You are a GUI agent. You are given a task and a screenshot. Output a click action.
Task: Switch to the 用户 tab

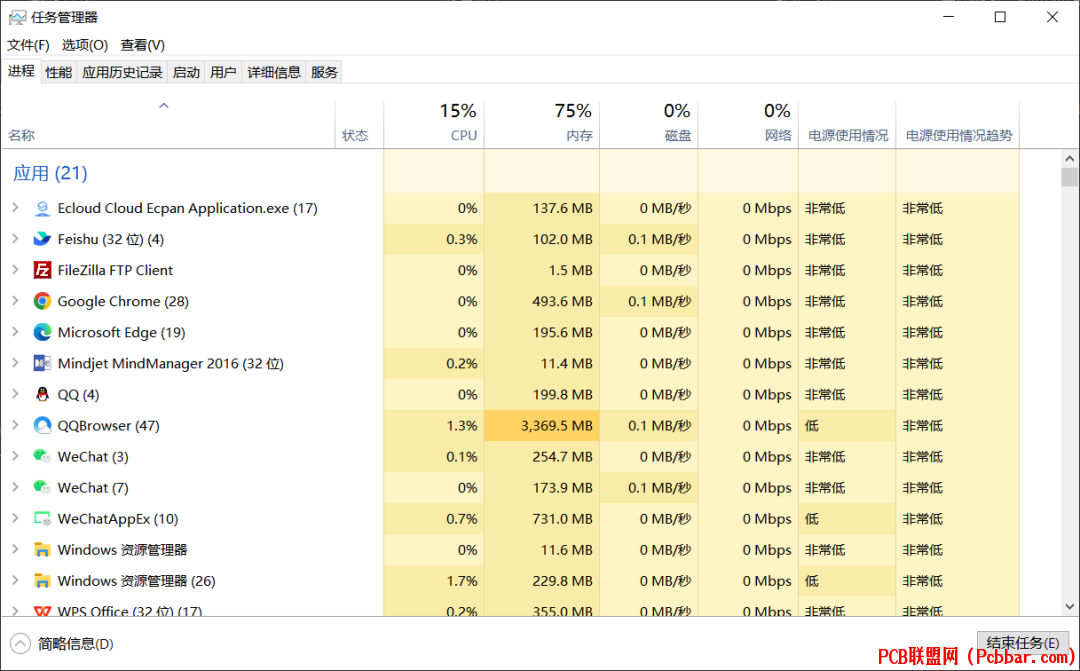(x=223, y=72)
